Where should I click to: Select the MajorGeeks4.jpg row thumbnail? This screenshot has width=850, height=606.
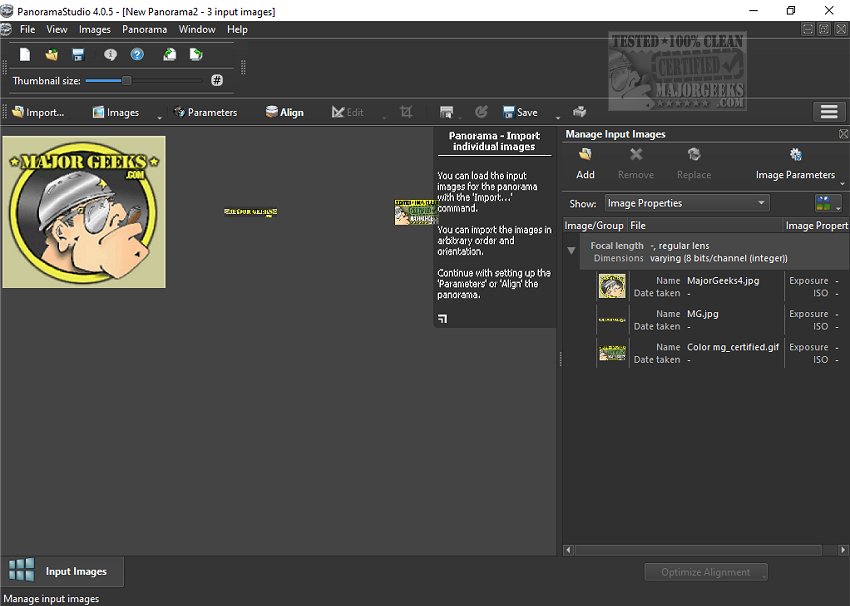[612, 286]
